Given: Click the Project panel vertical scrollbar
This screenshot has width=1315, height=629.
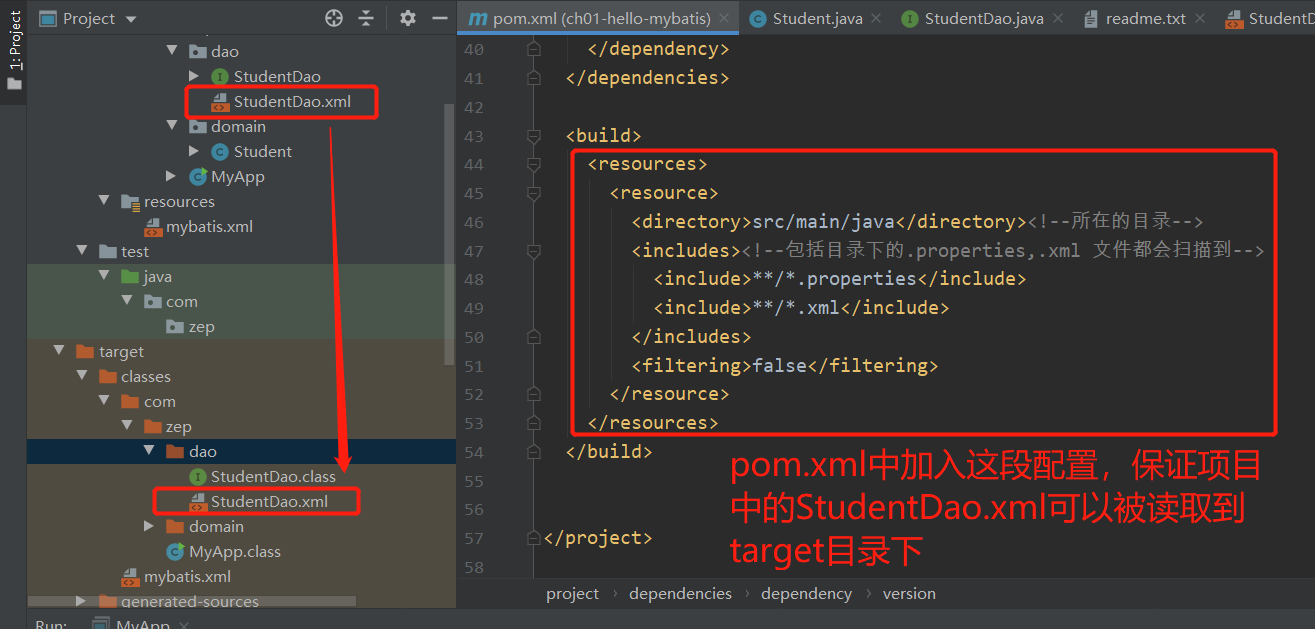Looking at the screenshot, I should coord(449,232).
